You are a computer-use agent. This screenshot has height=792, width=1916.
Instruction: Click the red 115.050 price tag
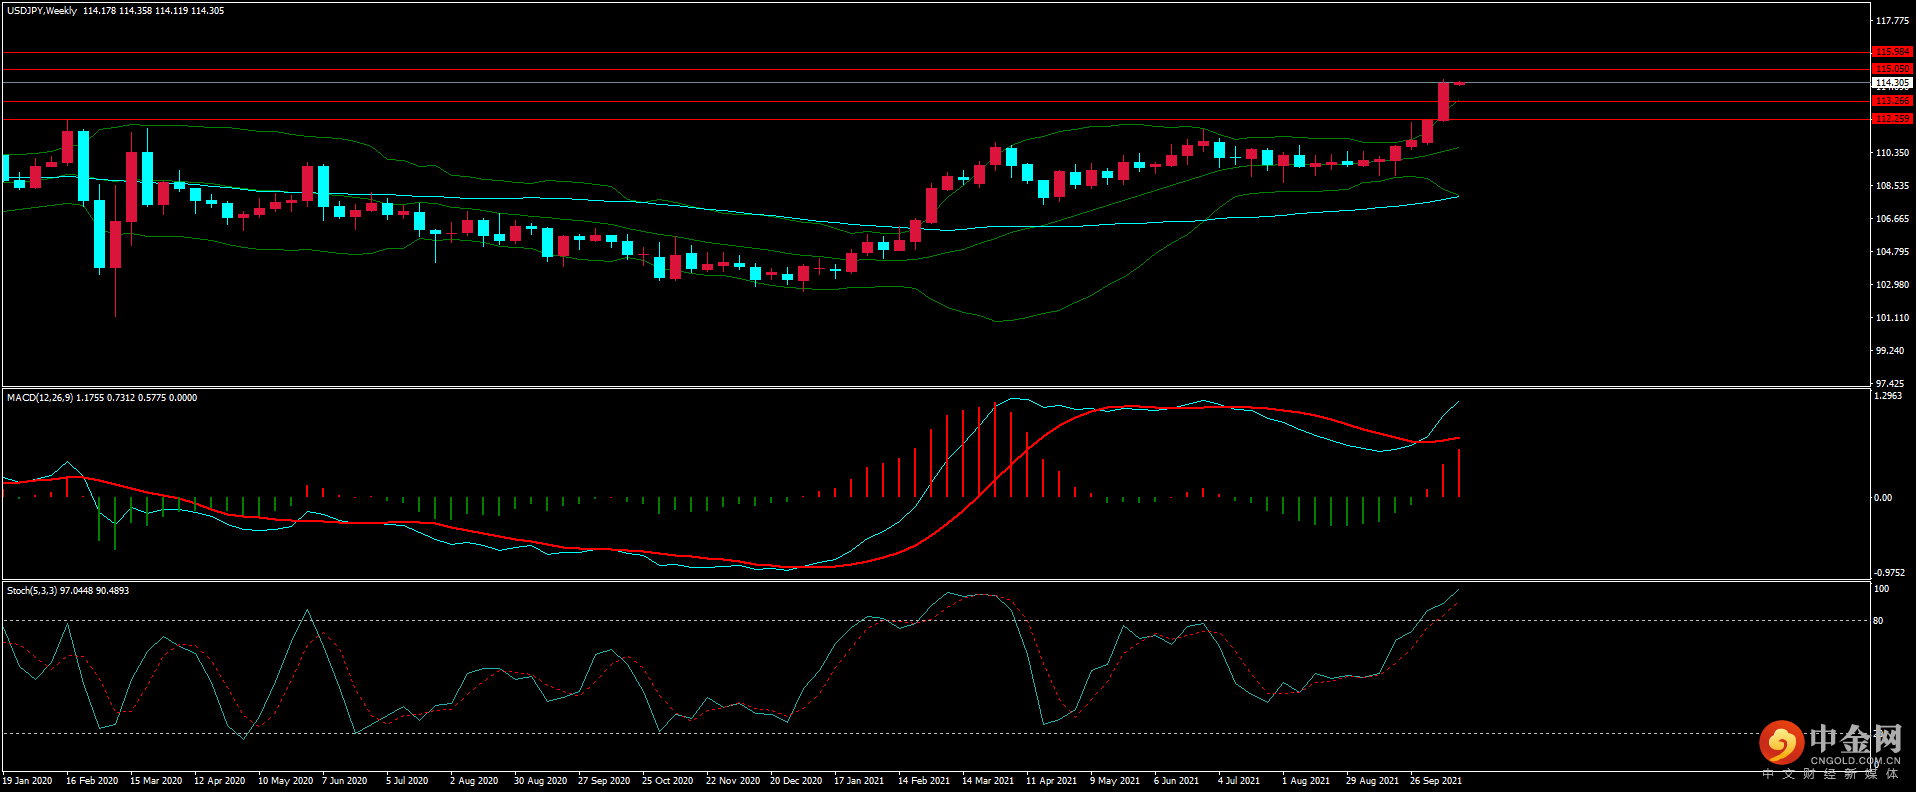click(x=1891, y=69)
